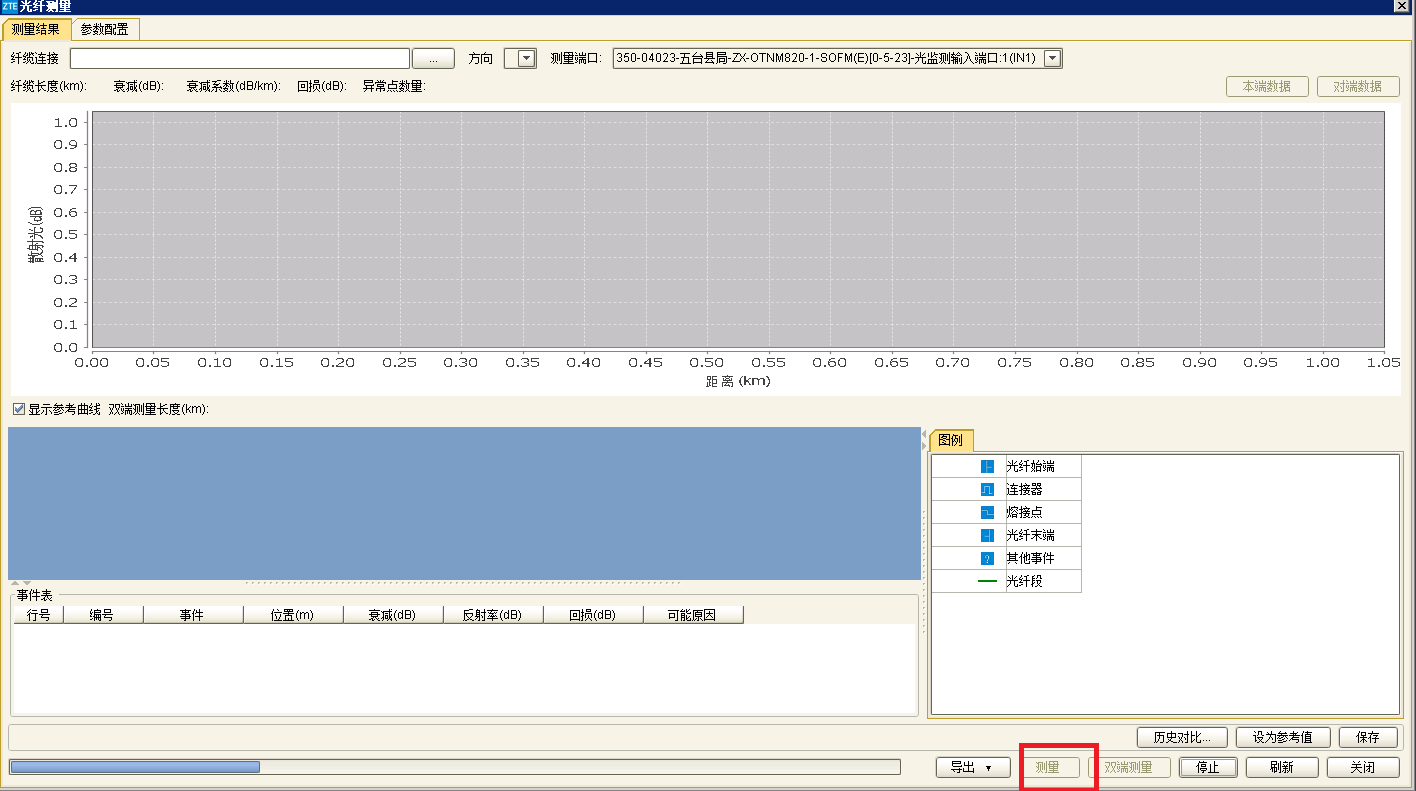Viewport: 1416px width, 791px height.
Task: Click the 位置(m) column header
Action: pos(294,615)
